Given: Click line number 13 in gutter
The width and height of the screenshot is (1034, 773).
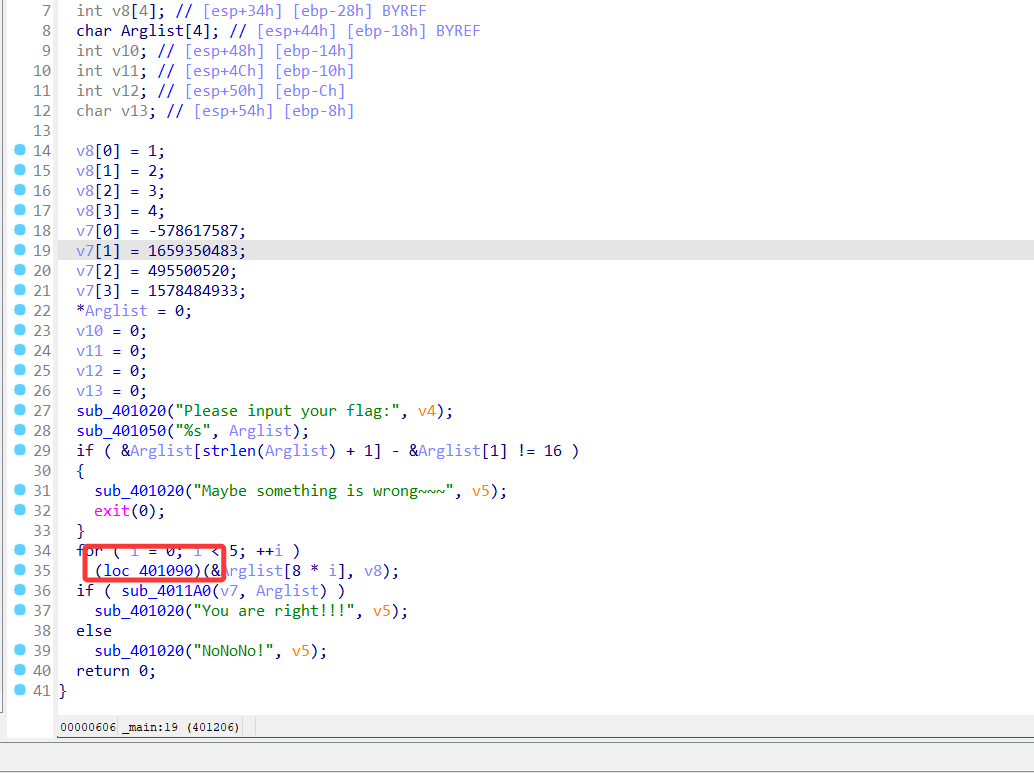Looking at the screenshot, I should [42, 131].
